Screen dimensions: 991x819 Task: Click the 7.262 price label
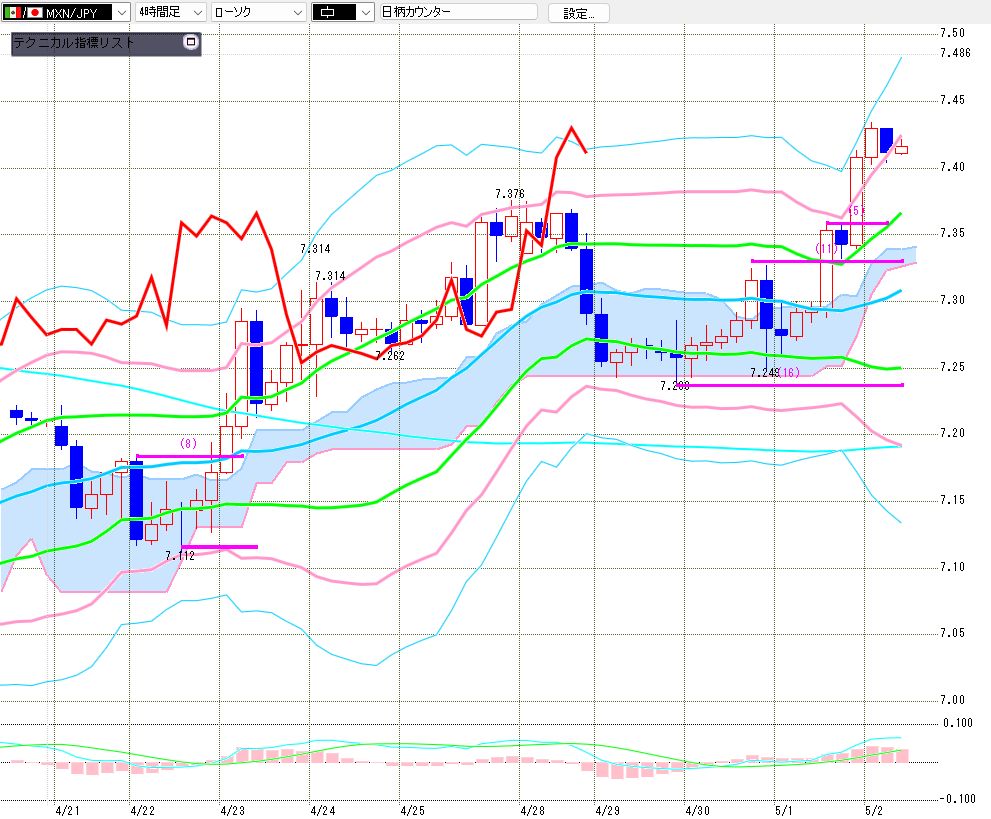[389, 356]
